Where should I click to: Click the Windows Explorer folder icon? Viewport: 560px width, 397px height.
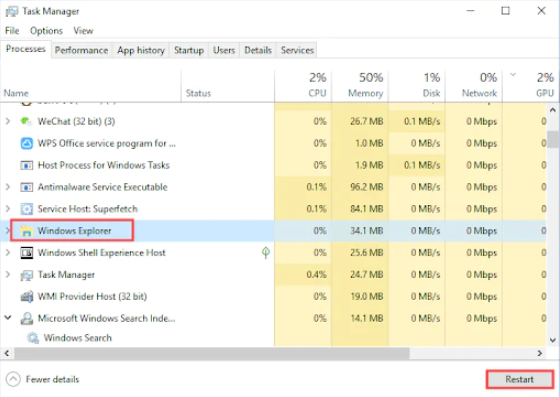click(x=26, y=231)
